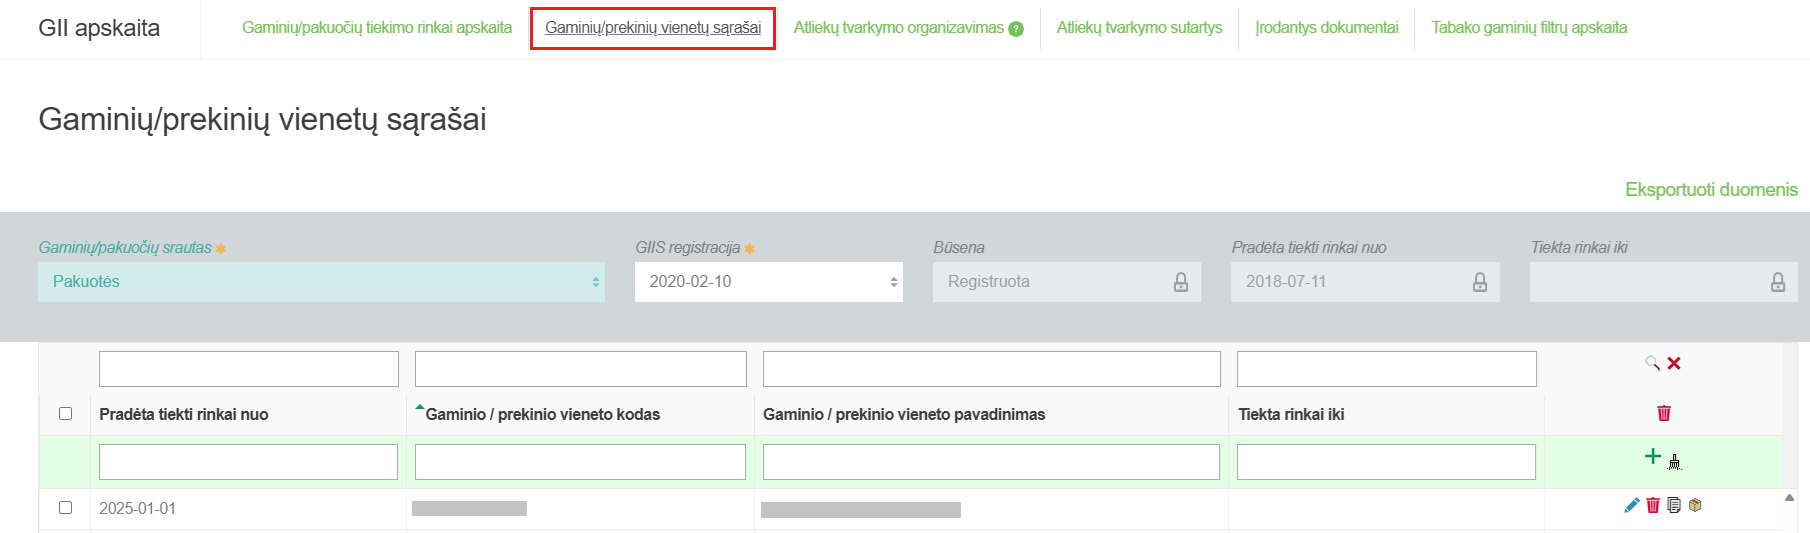
Task: Click the Eksportuoti duomenis link
Action: click(x=1711, y=189)
